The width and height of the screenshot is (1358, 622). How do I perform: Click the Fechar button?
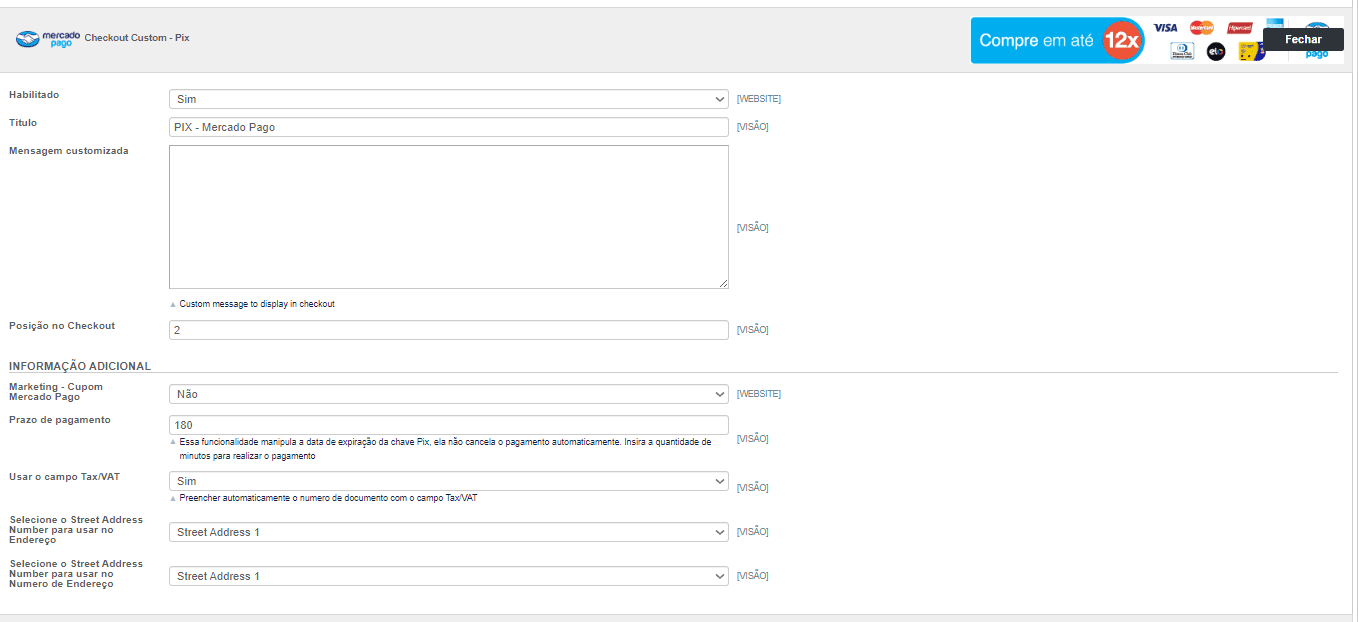(x=1303, y=39)
